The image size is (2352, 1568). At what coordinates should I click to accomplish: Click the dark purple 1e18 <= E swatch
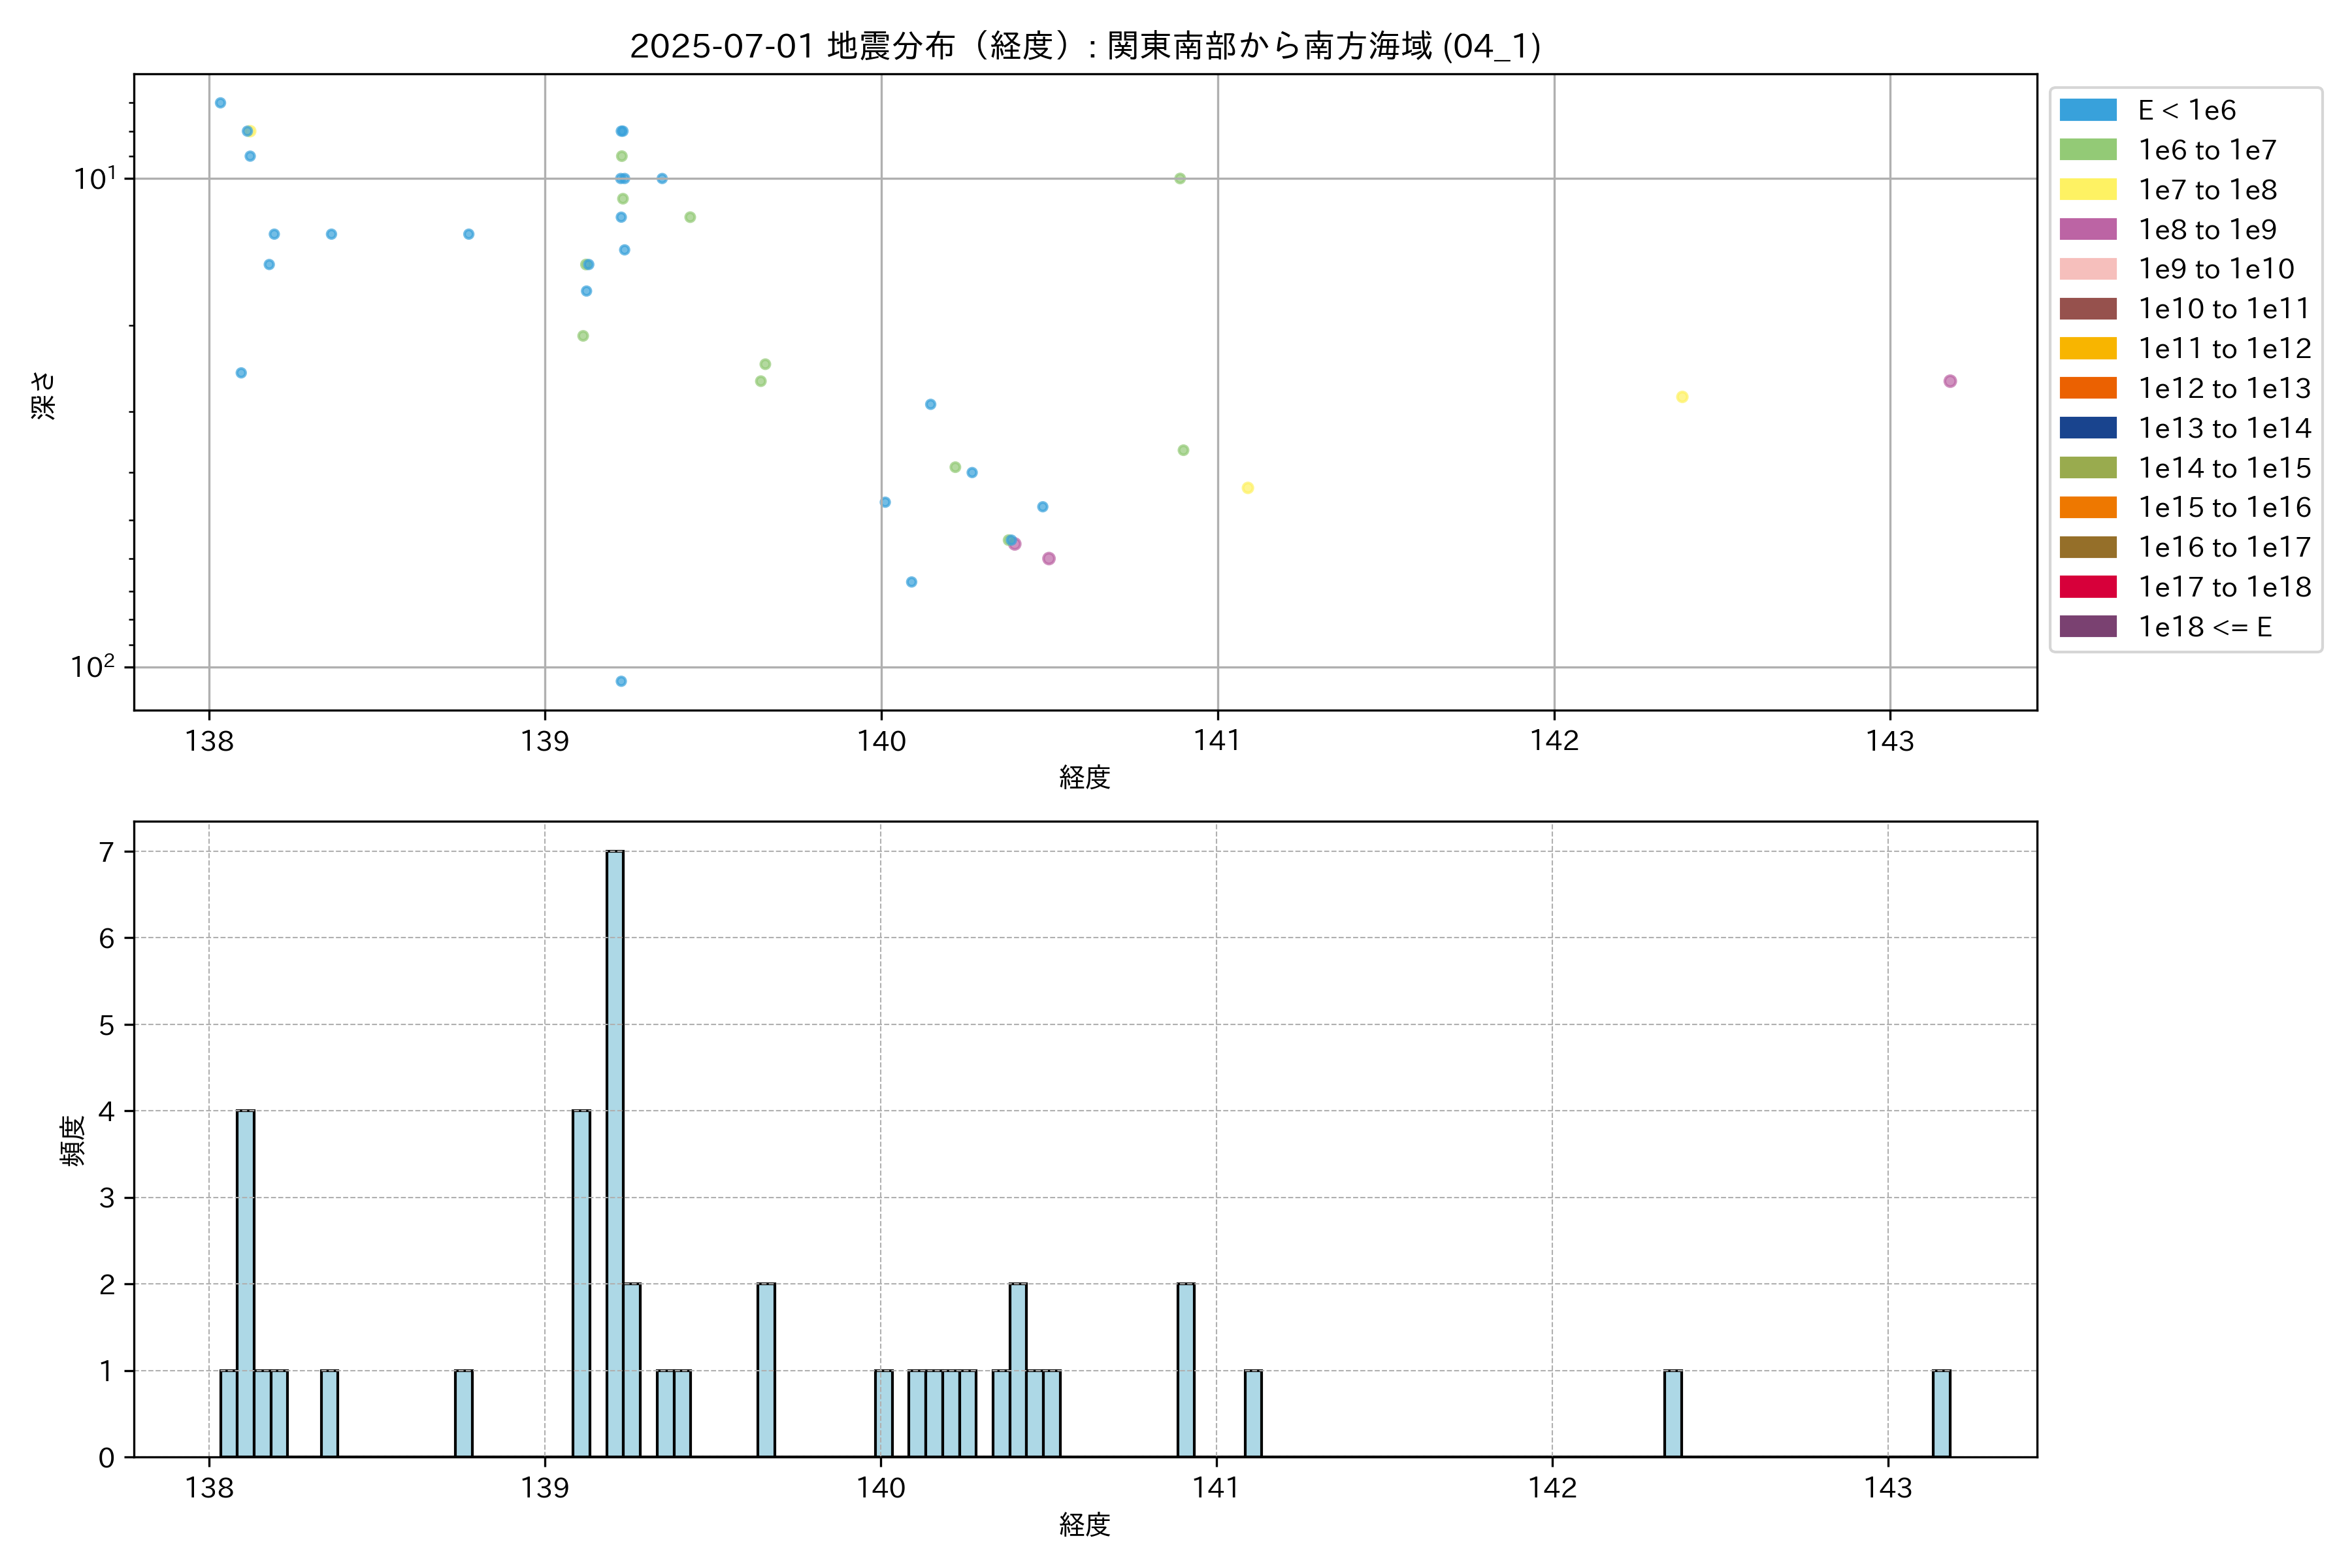tap(2088, 627)
